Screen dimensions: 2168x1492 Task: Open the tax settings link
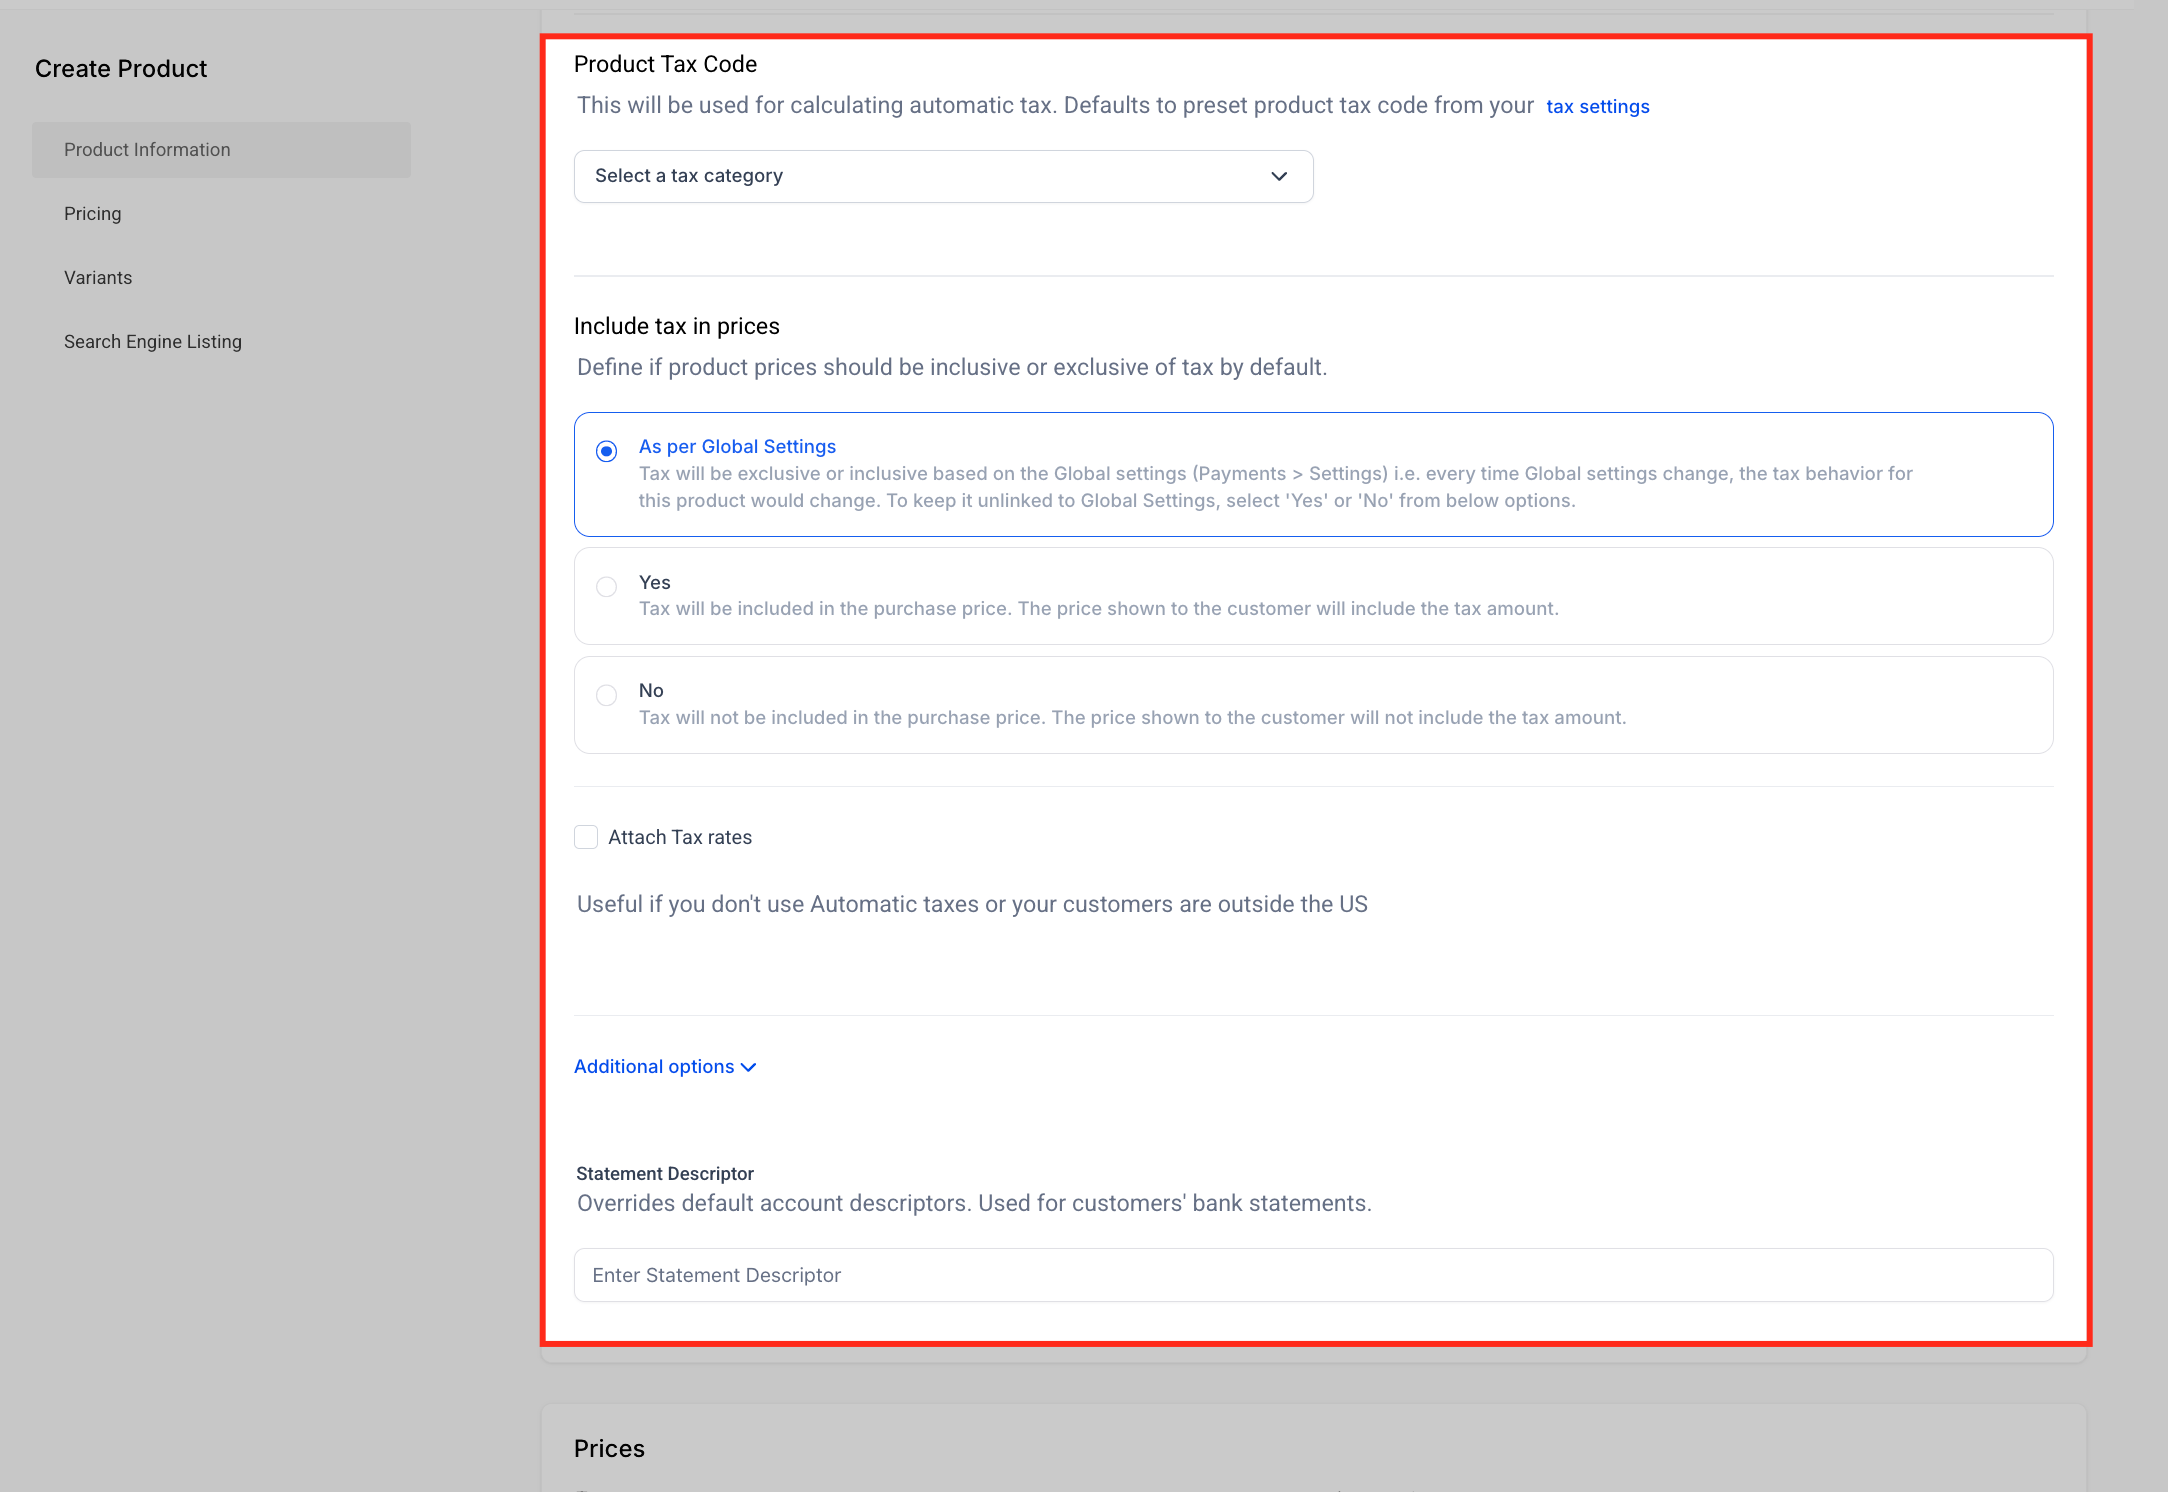(x=1597, y=107)
